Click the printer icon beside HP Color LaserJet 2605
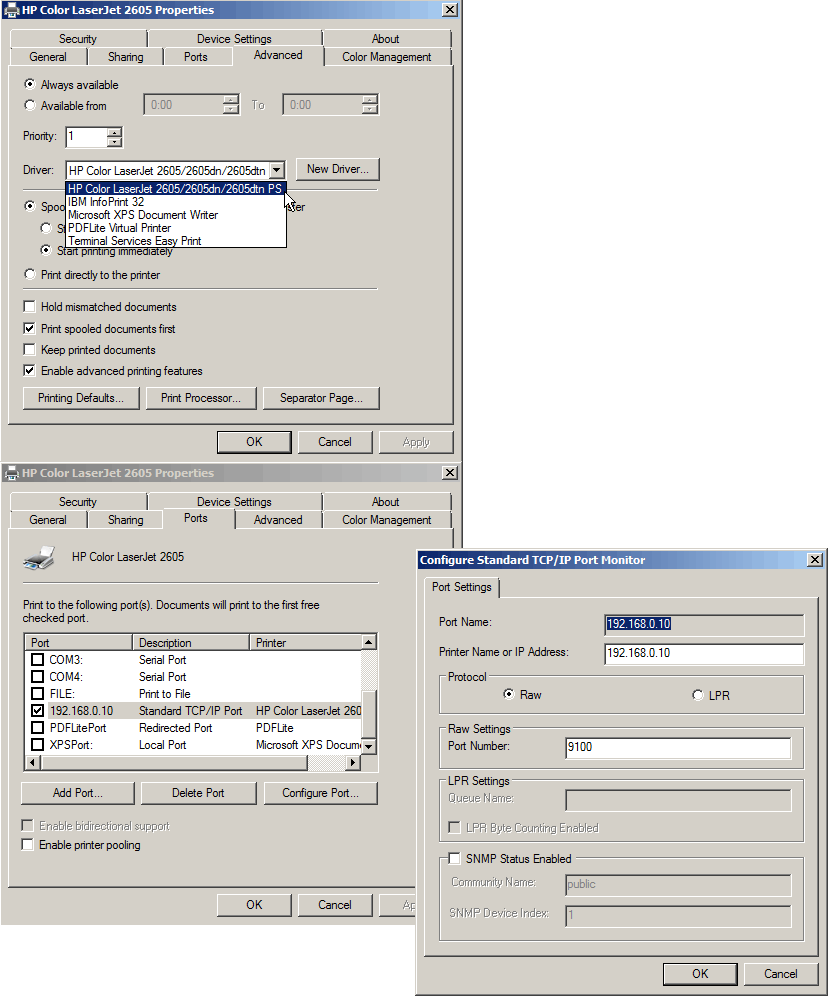Image resolution: width=829 pixels, height=1000 pixels. click(x=40, y=557)
